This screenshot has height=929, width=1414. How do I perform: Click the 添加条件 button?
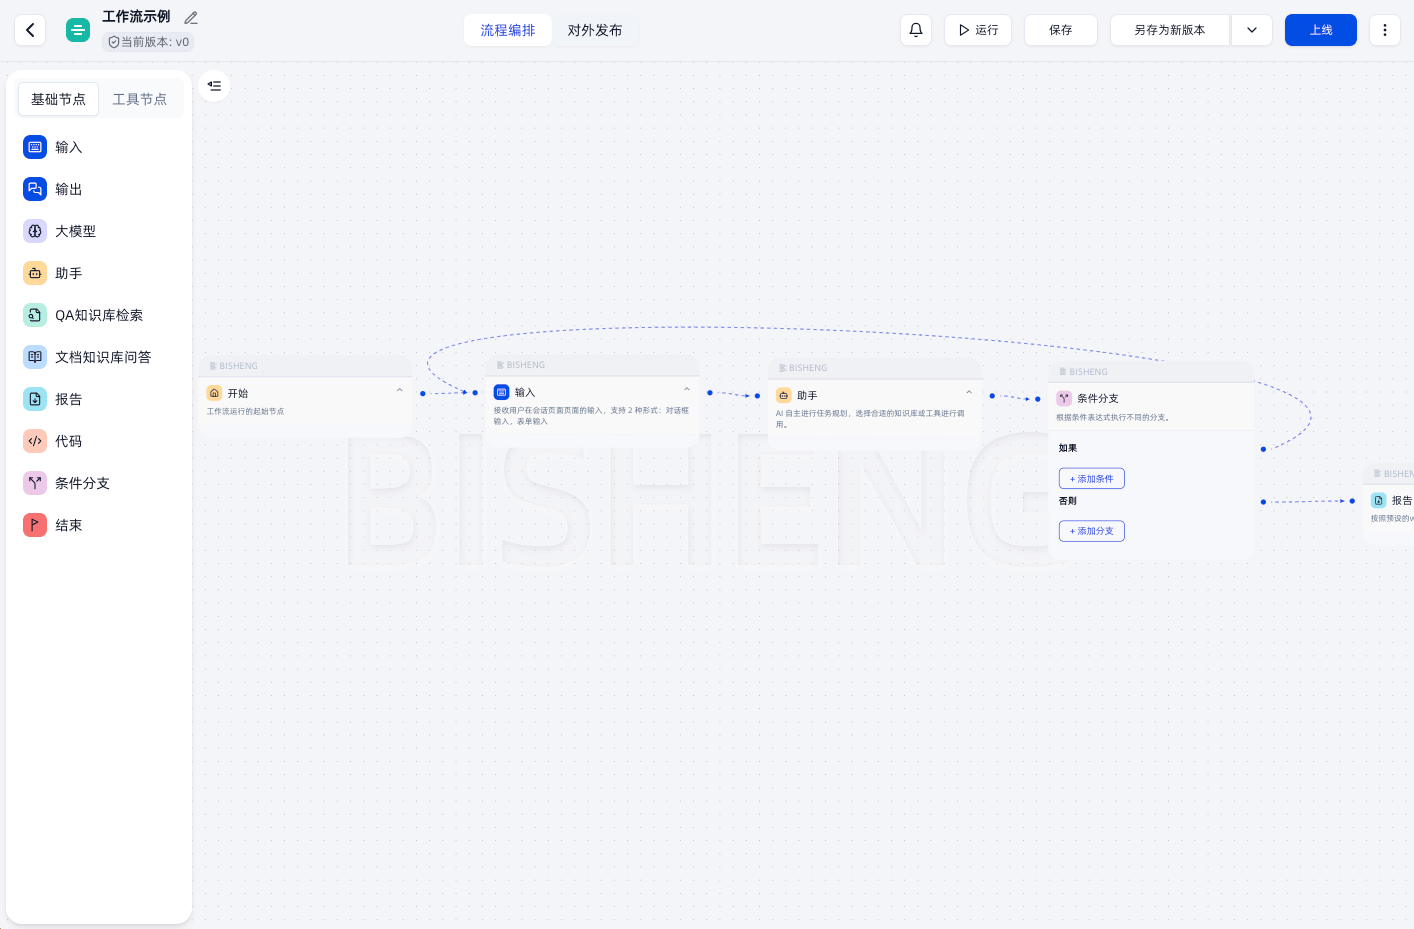[x=1092, y=479]
